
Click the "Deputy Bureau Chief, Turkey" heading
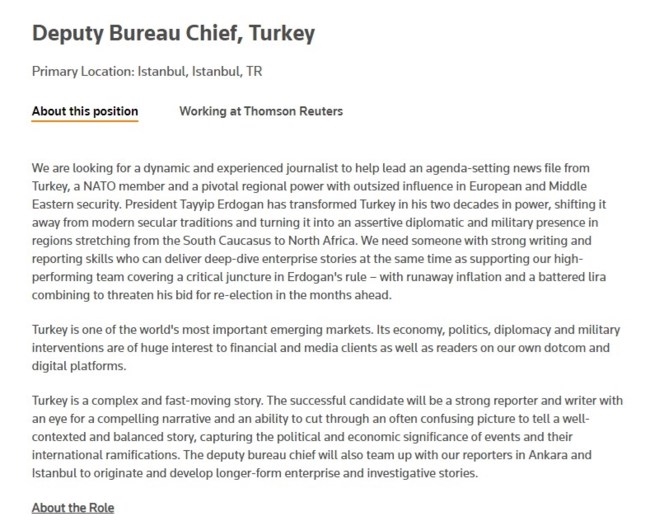(174, 33)
